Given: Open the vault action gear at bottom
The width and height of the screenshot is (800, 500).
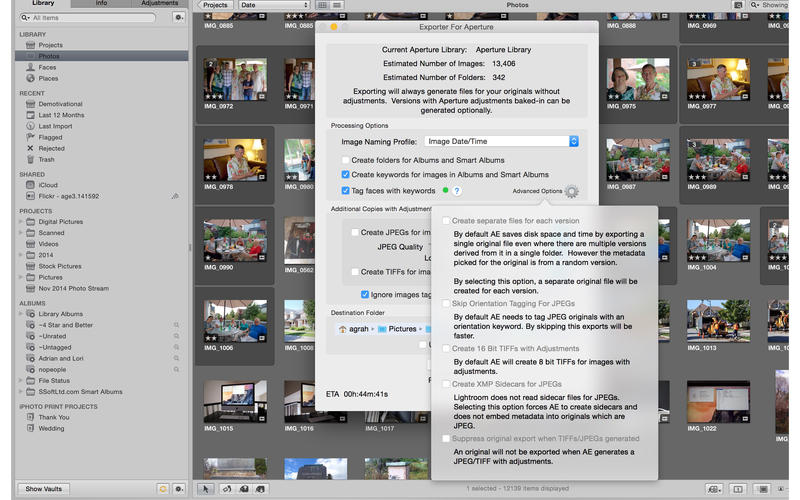Looking at the screenshot, I should tap(179, 489).
